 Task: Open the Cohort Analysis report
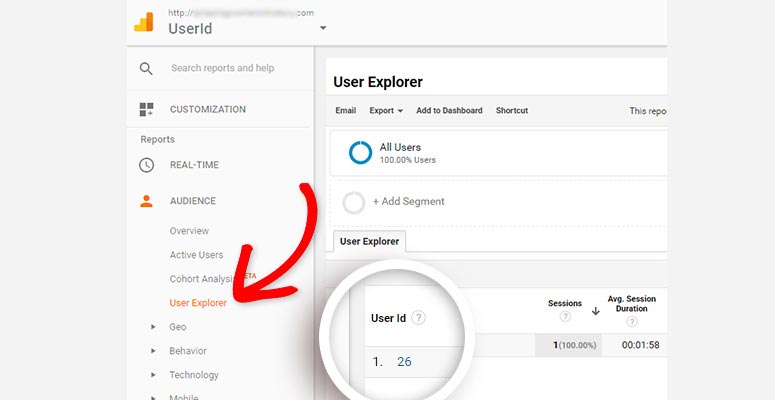pos(202,279)
